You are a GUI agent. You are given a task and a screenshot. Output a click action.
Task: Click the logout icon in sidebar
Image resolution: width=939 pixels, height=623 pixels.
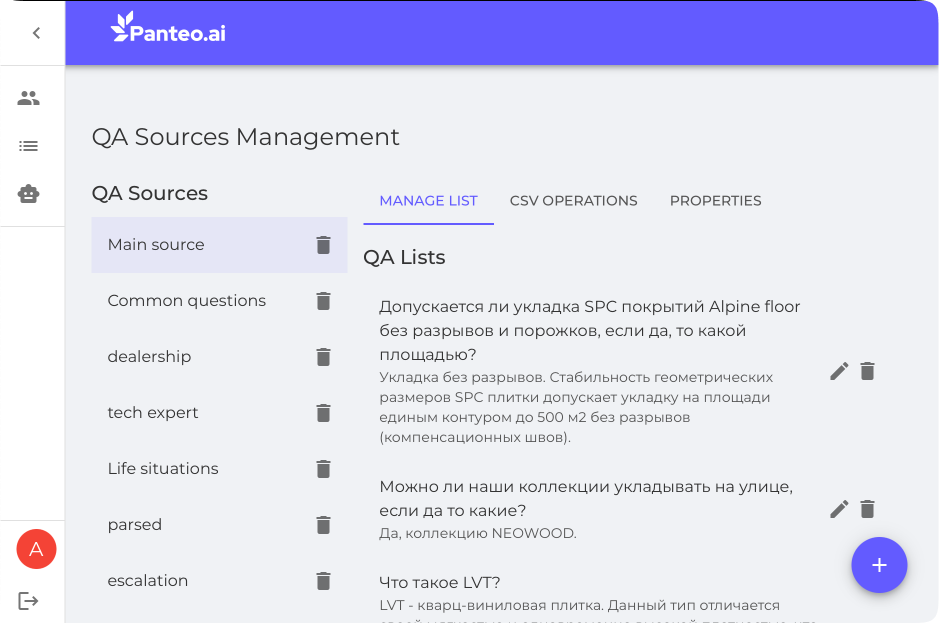[x=29, y=601]
